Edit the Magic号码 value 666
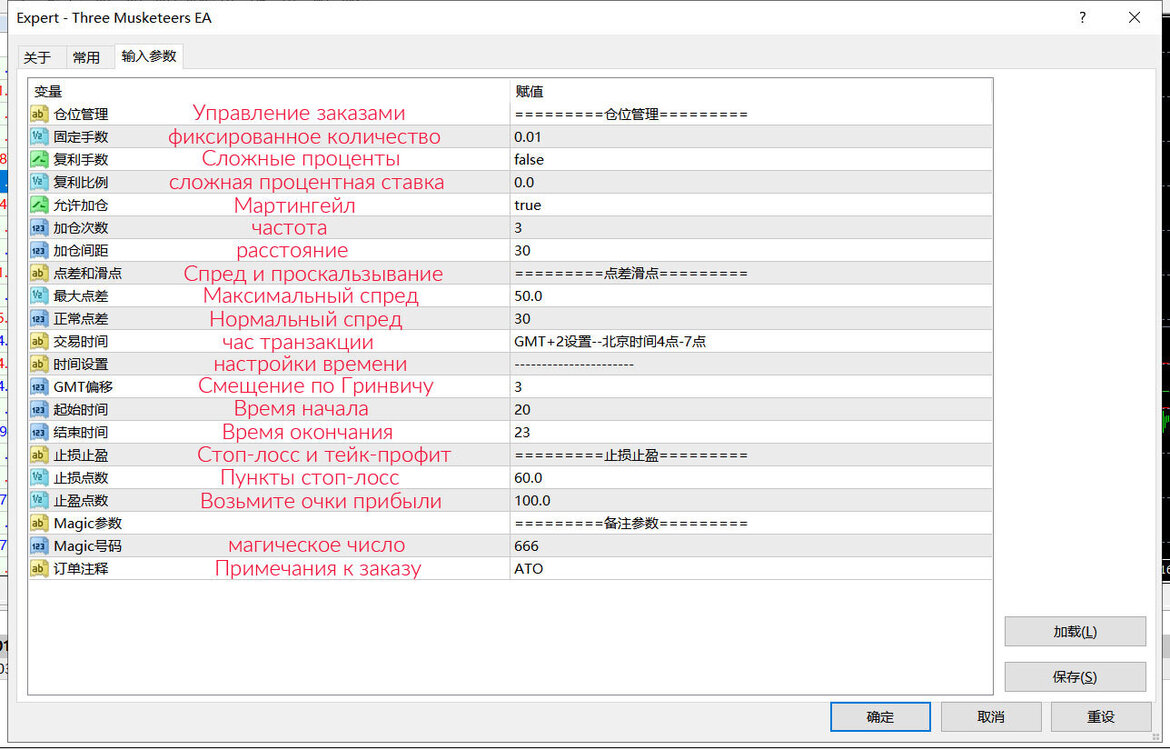 coord(751,546)
